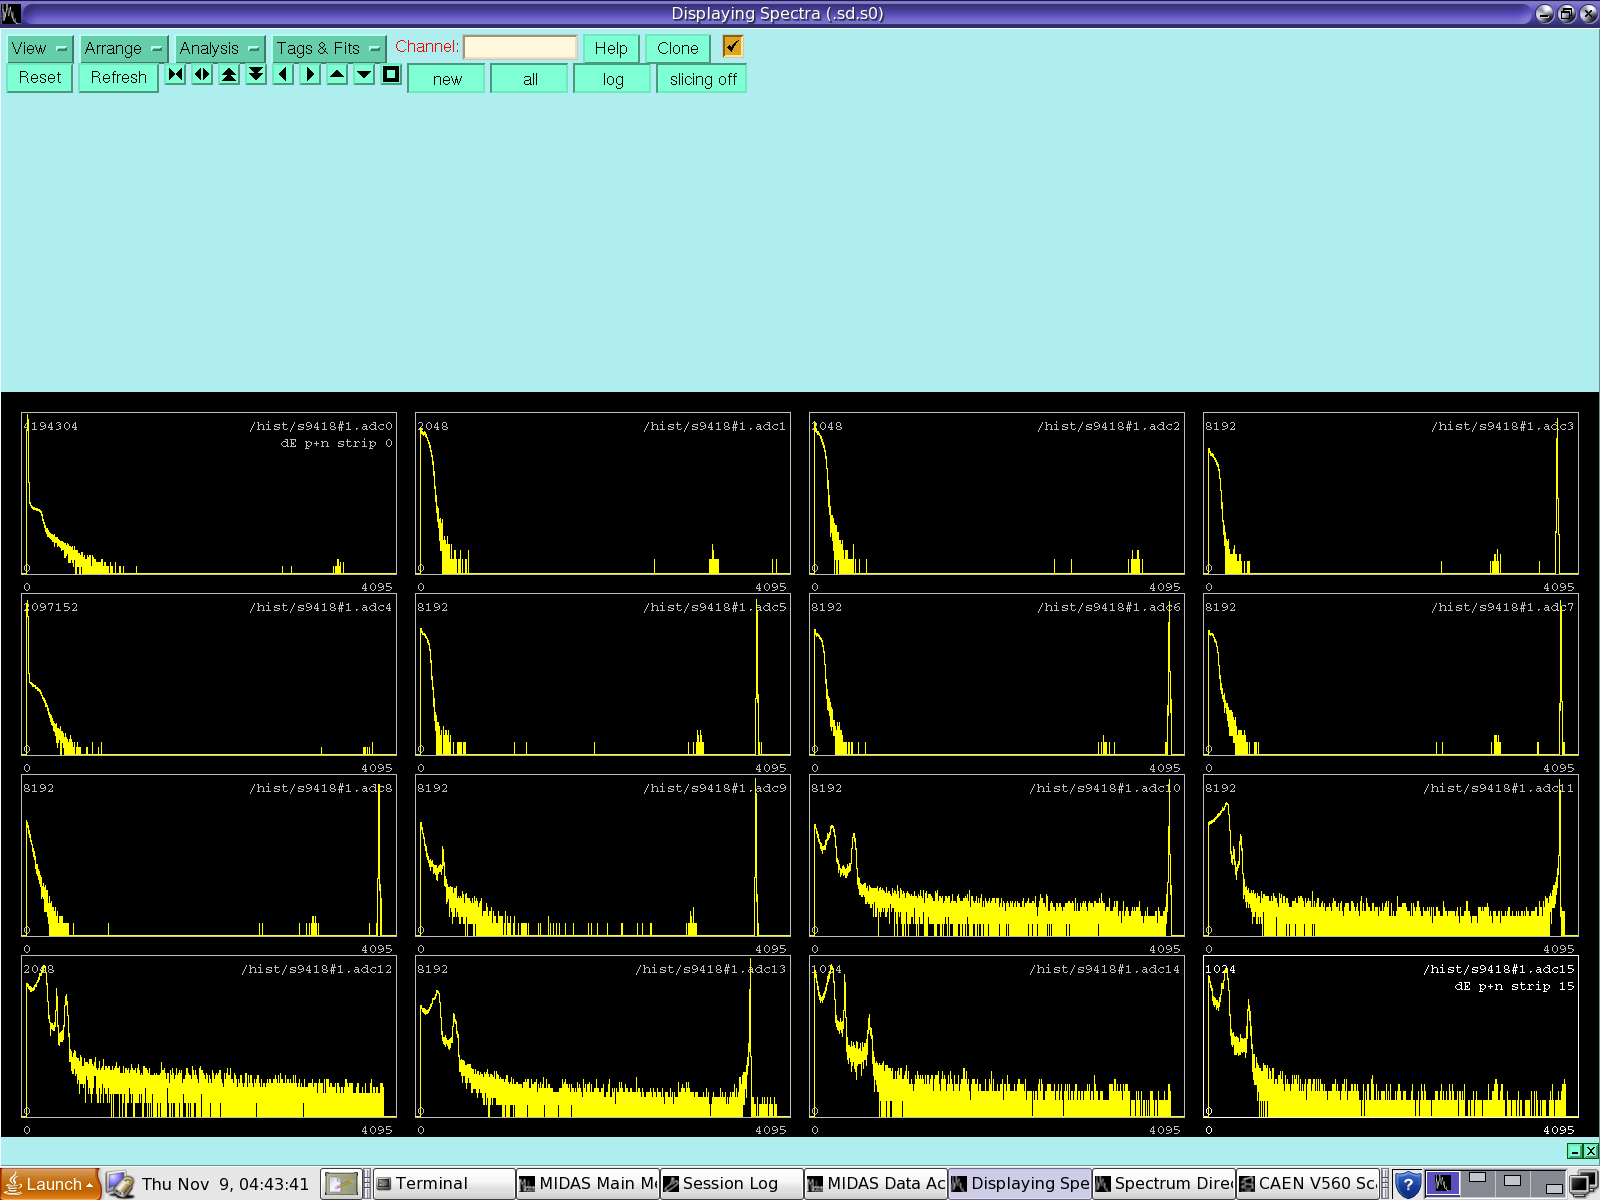
Task: Open the View dropdown menu
Action: (x=40, y=48)
